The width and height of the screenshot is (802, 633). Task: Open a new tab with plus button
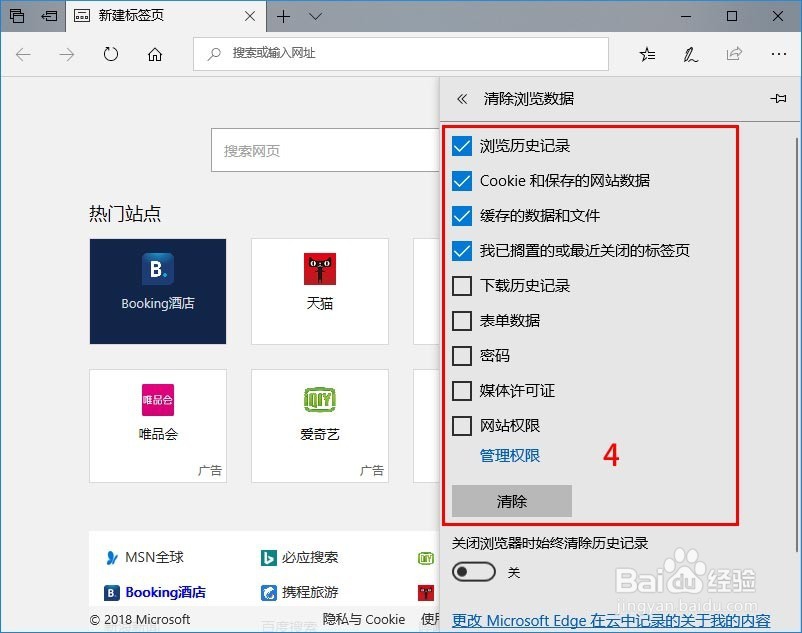pyautogui.click(x=285, y=16)
